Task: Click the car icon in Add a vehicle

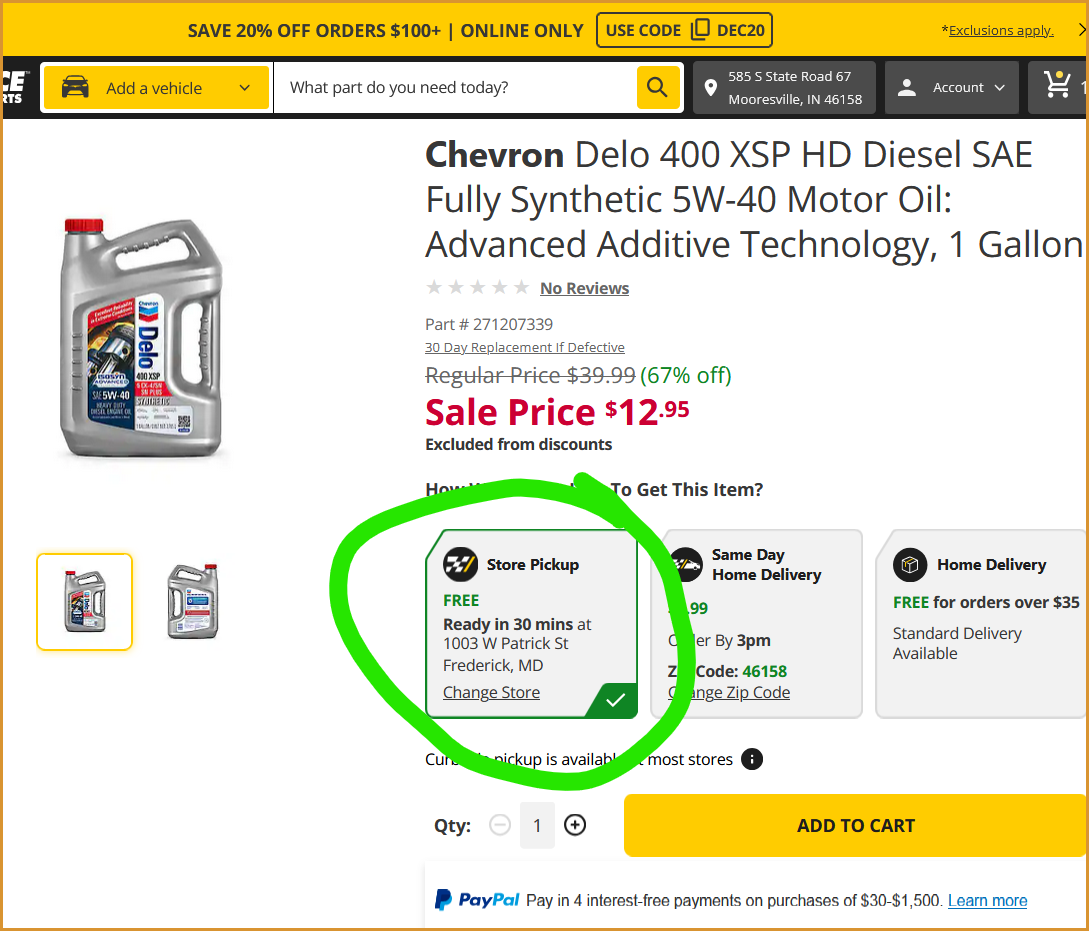Action: pos(75,88)
